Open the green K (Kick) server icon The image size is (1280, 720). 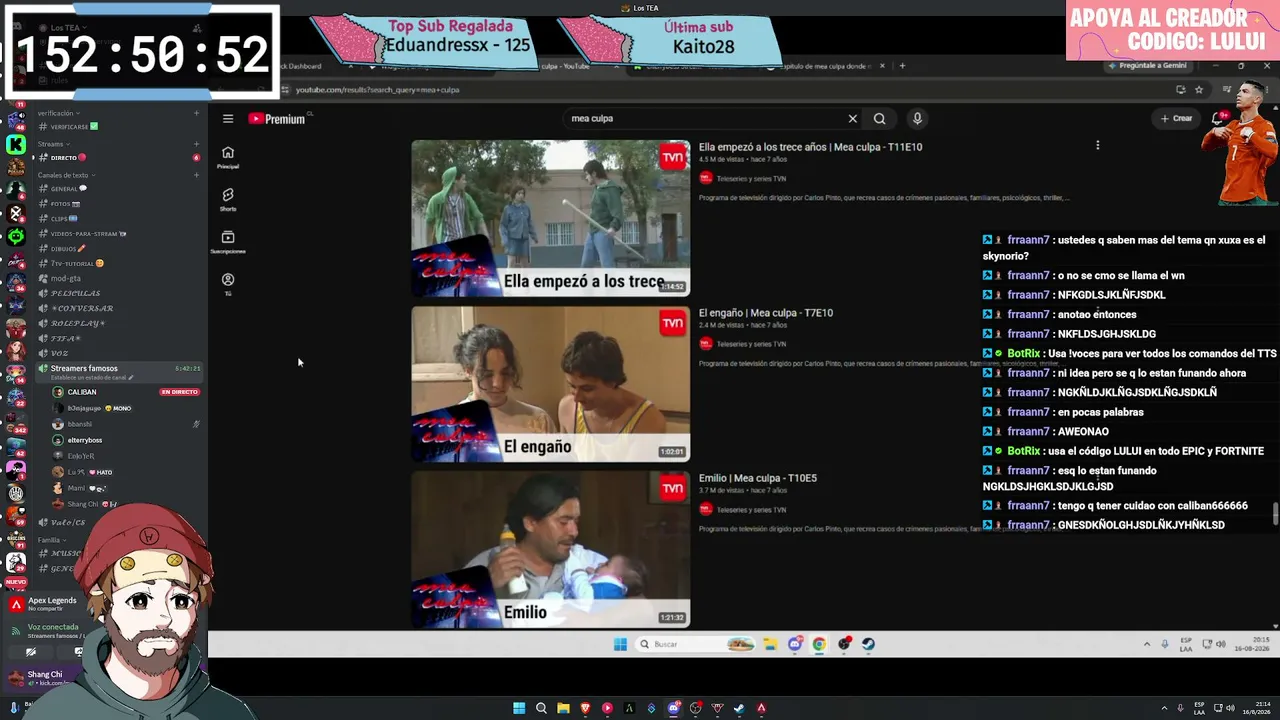[x=16, y=144]
